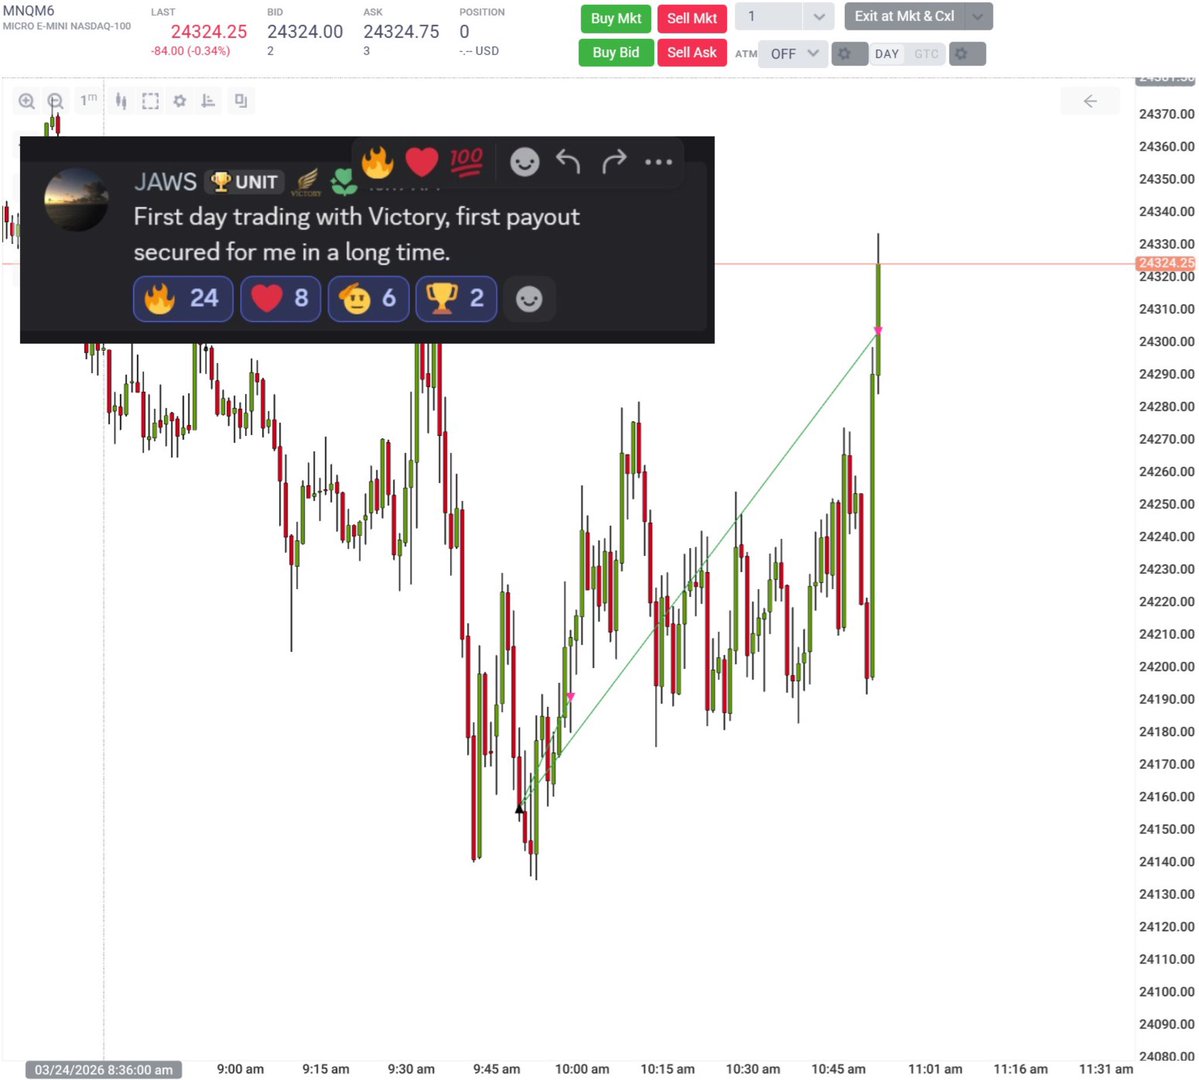Click the upper pink trade exit marker
The width and height of the screenshot is (1199, 1080).
click(878, 330)
